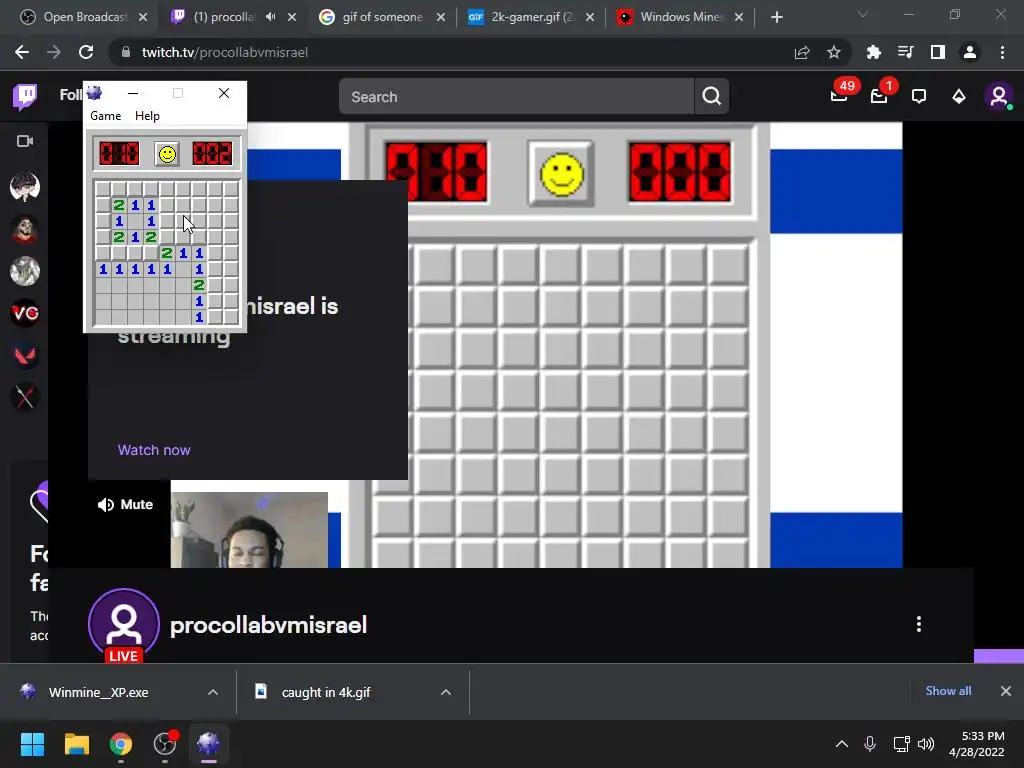The height and width of the screenshot is (768, 1024).
Task: Open the Chrome extensions puzzle icon
Action: point(874,52)
